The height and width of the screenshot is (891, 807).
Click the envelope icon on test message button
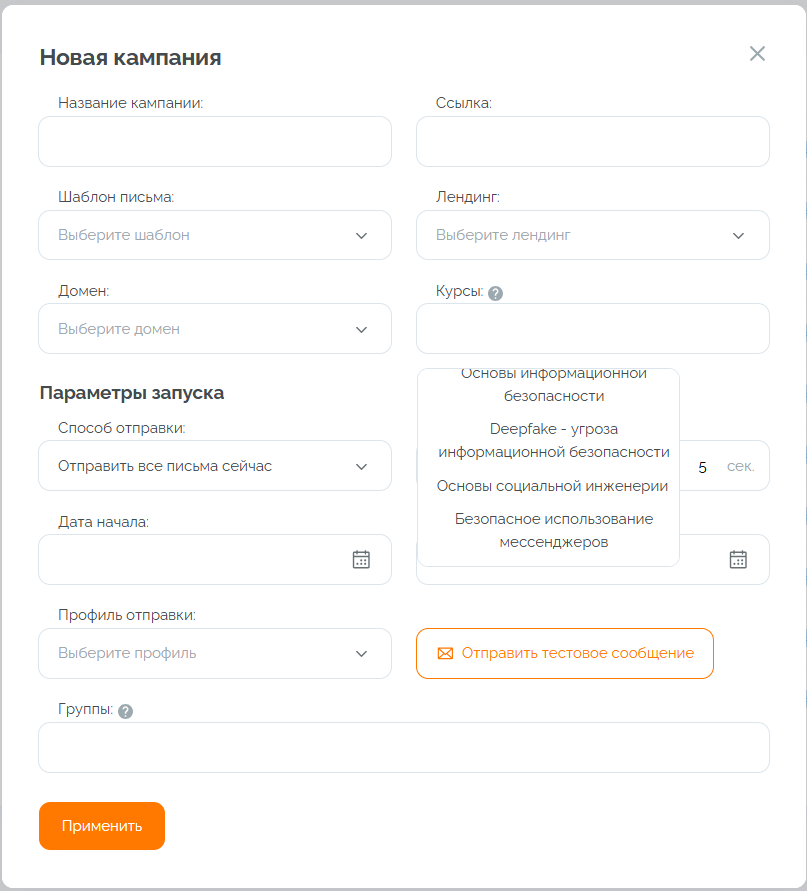pyautogui.click(x=446, y=653)
